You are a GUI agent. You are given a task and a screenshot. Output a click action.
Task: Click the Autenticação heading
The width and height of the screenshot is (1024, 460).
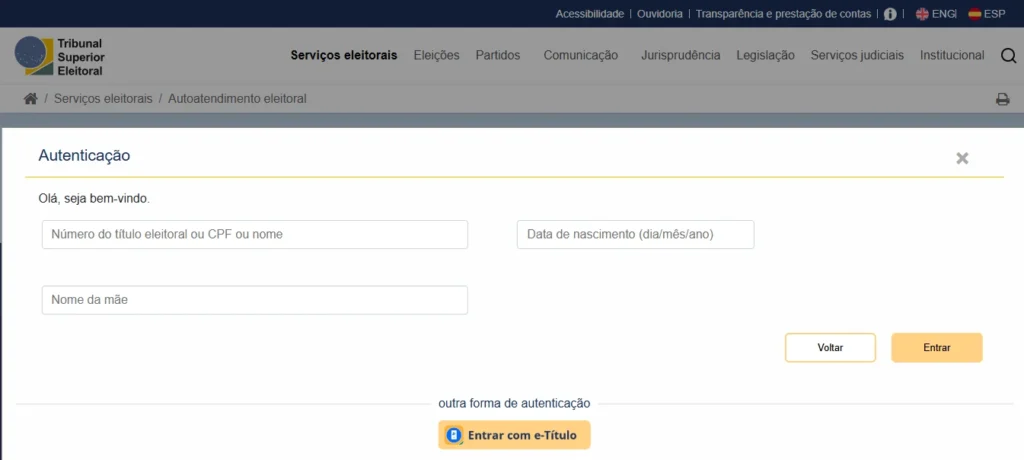coord(84,156)
